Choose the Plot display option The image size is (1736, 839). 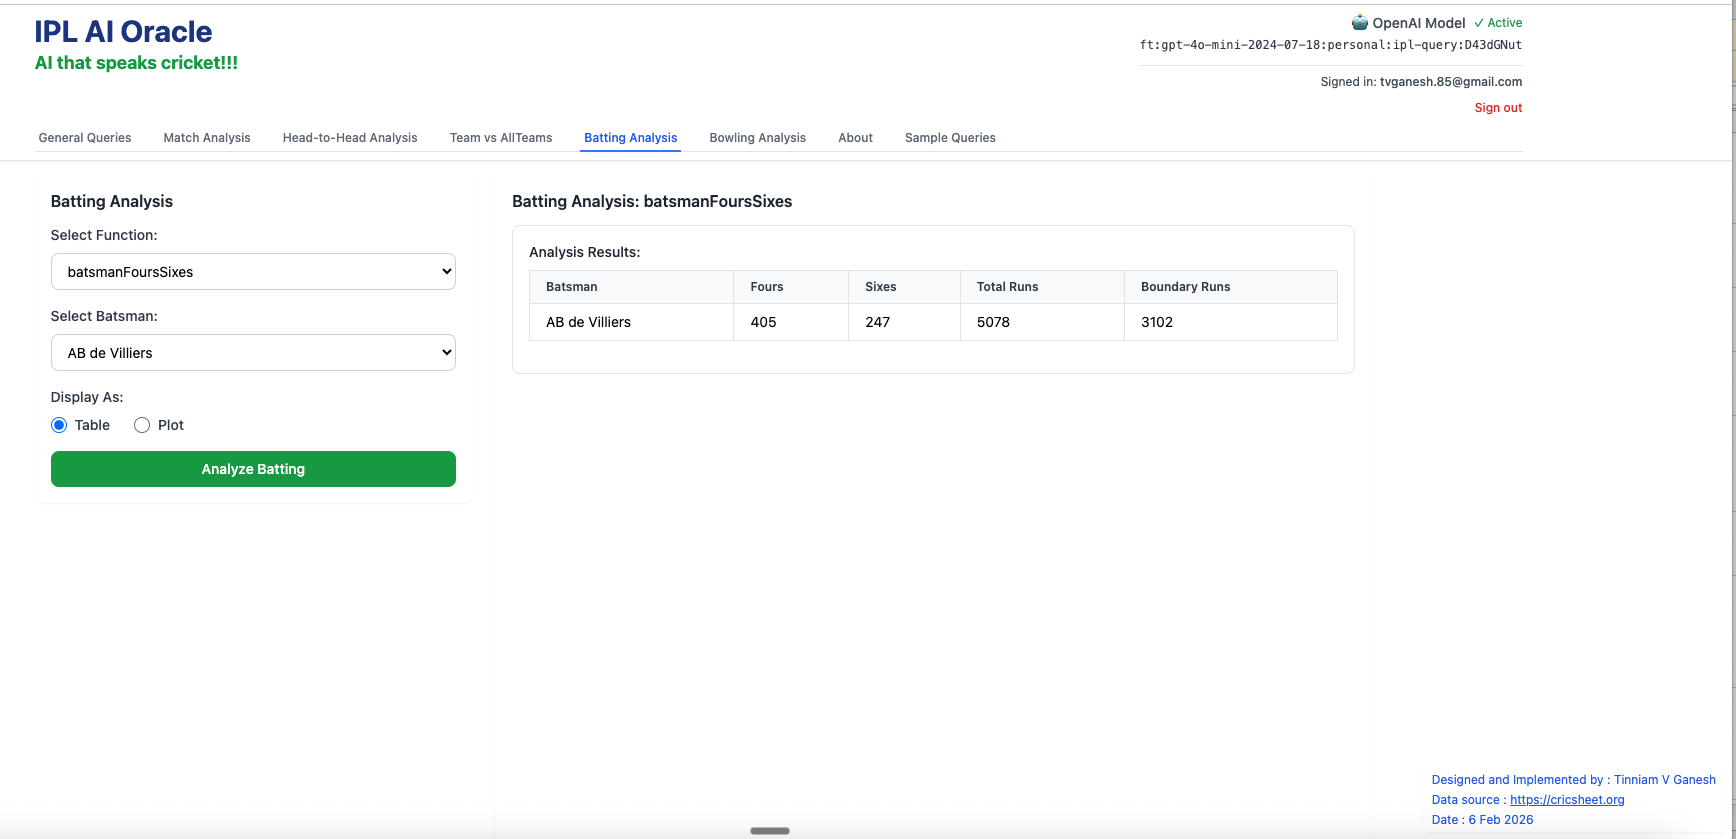tap(142, 425)
